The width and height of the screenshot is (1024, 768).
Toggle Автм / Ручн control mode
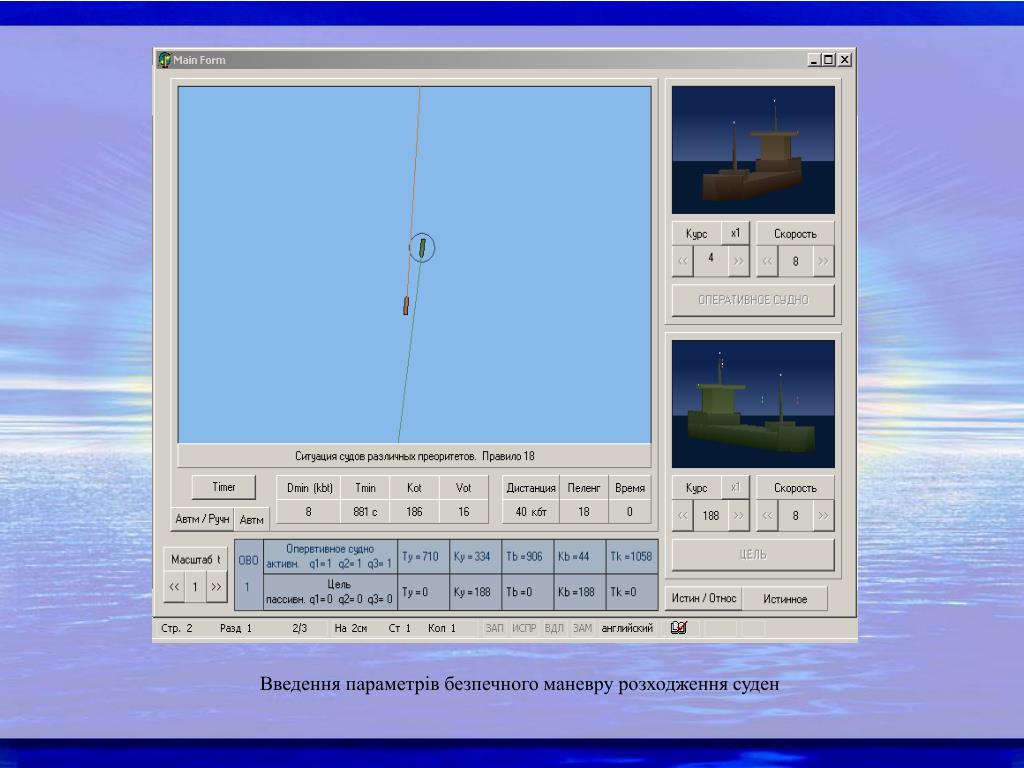202,519
